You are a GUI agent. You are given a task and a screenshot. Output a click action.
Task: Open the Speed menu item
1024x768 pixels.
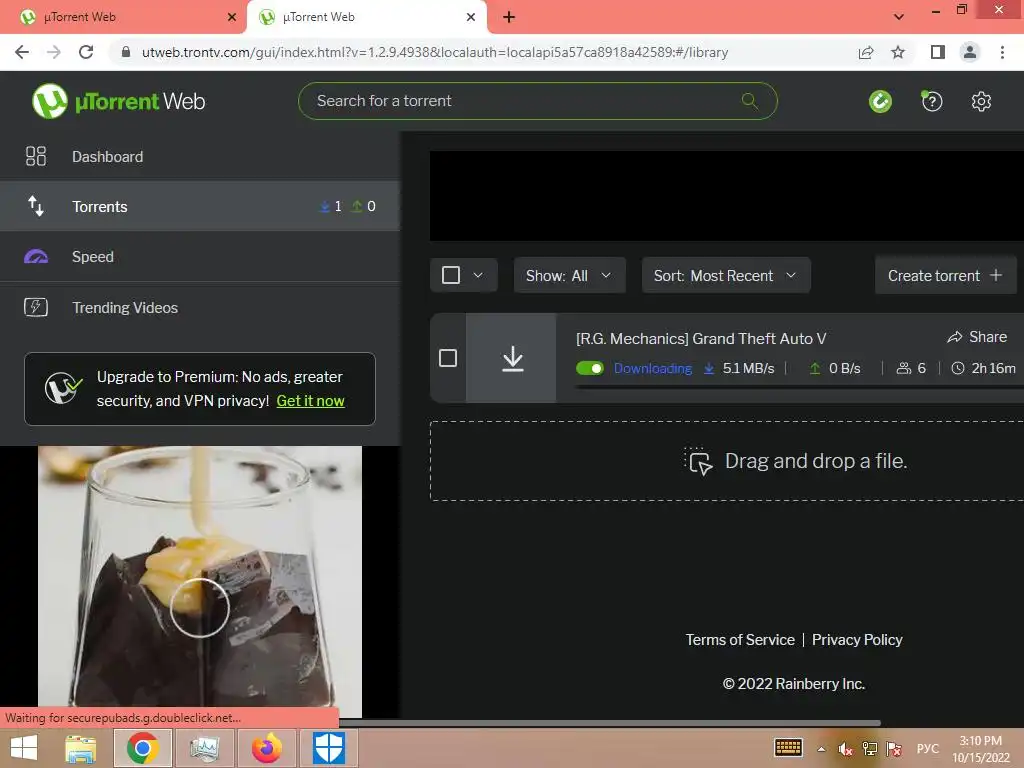pos(200,257)
